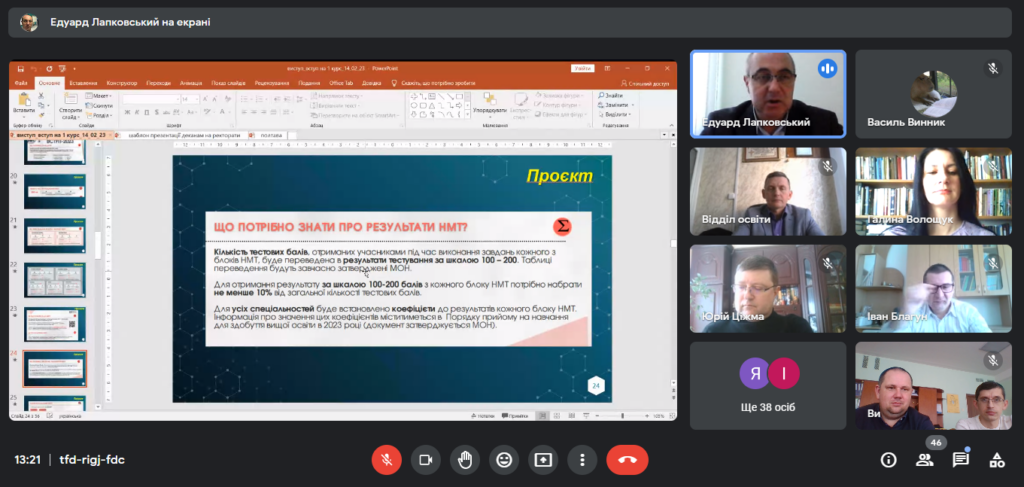Image resolution: width=1024 pixels, height=487 pixels.
Task: Raise your hand in the meeting
Action: click(465, 459)
